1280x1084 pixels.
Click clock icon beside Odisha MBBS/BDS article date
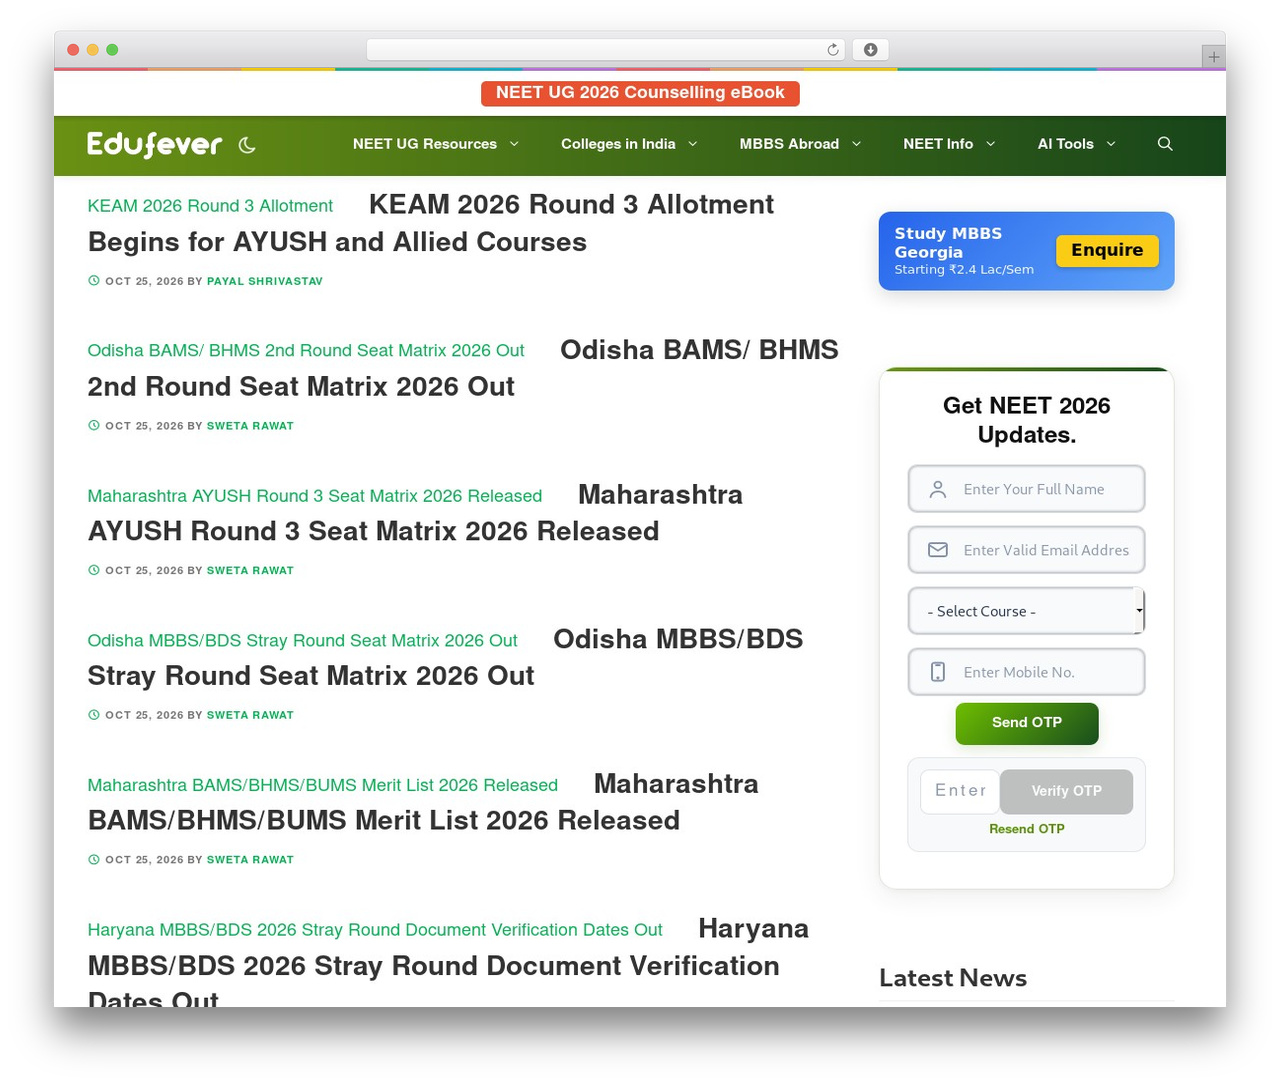tap(94, 715)
